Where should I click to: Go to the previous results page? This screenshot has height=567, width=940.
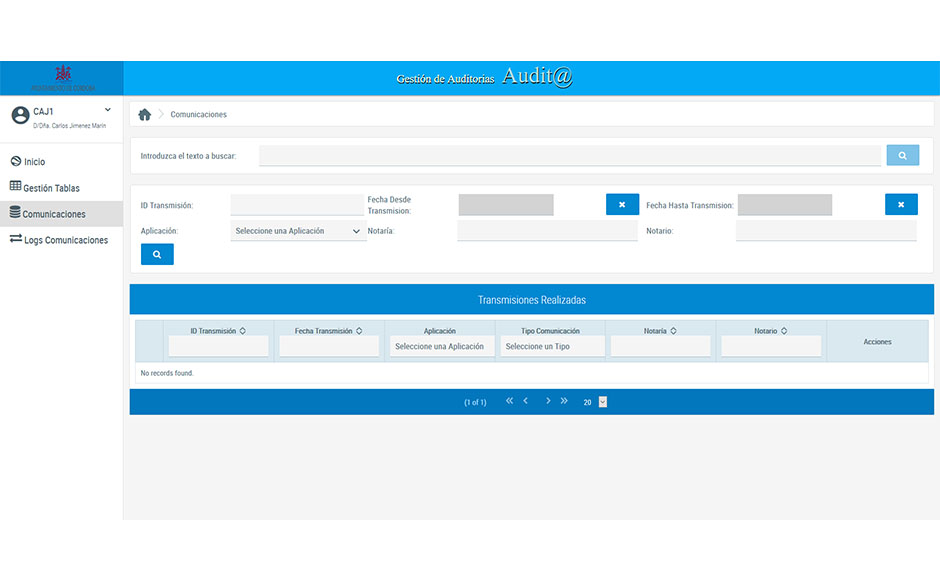coord(526,401)
